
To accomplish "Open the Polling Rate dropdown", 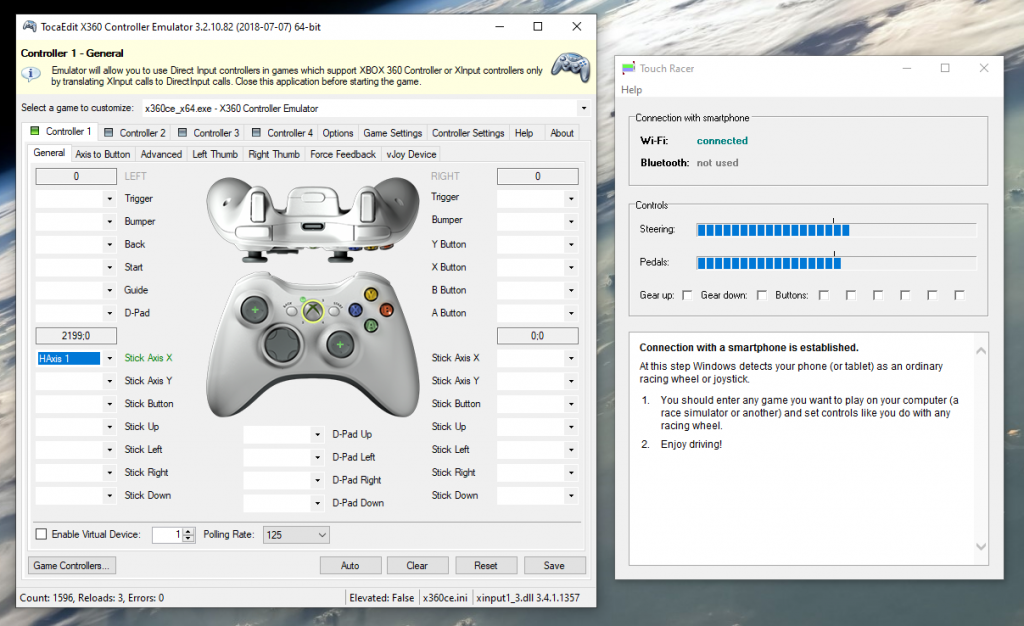I will pyautogui.click(x=296, y=535).
